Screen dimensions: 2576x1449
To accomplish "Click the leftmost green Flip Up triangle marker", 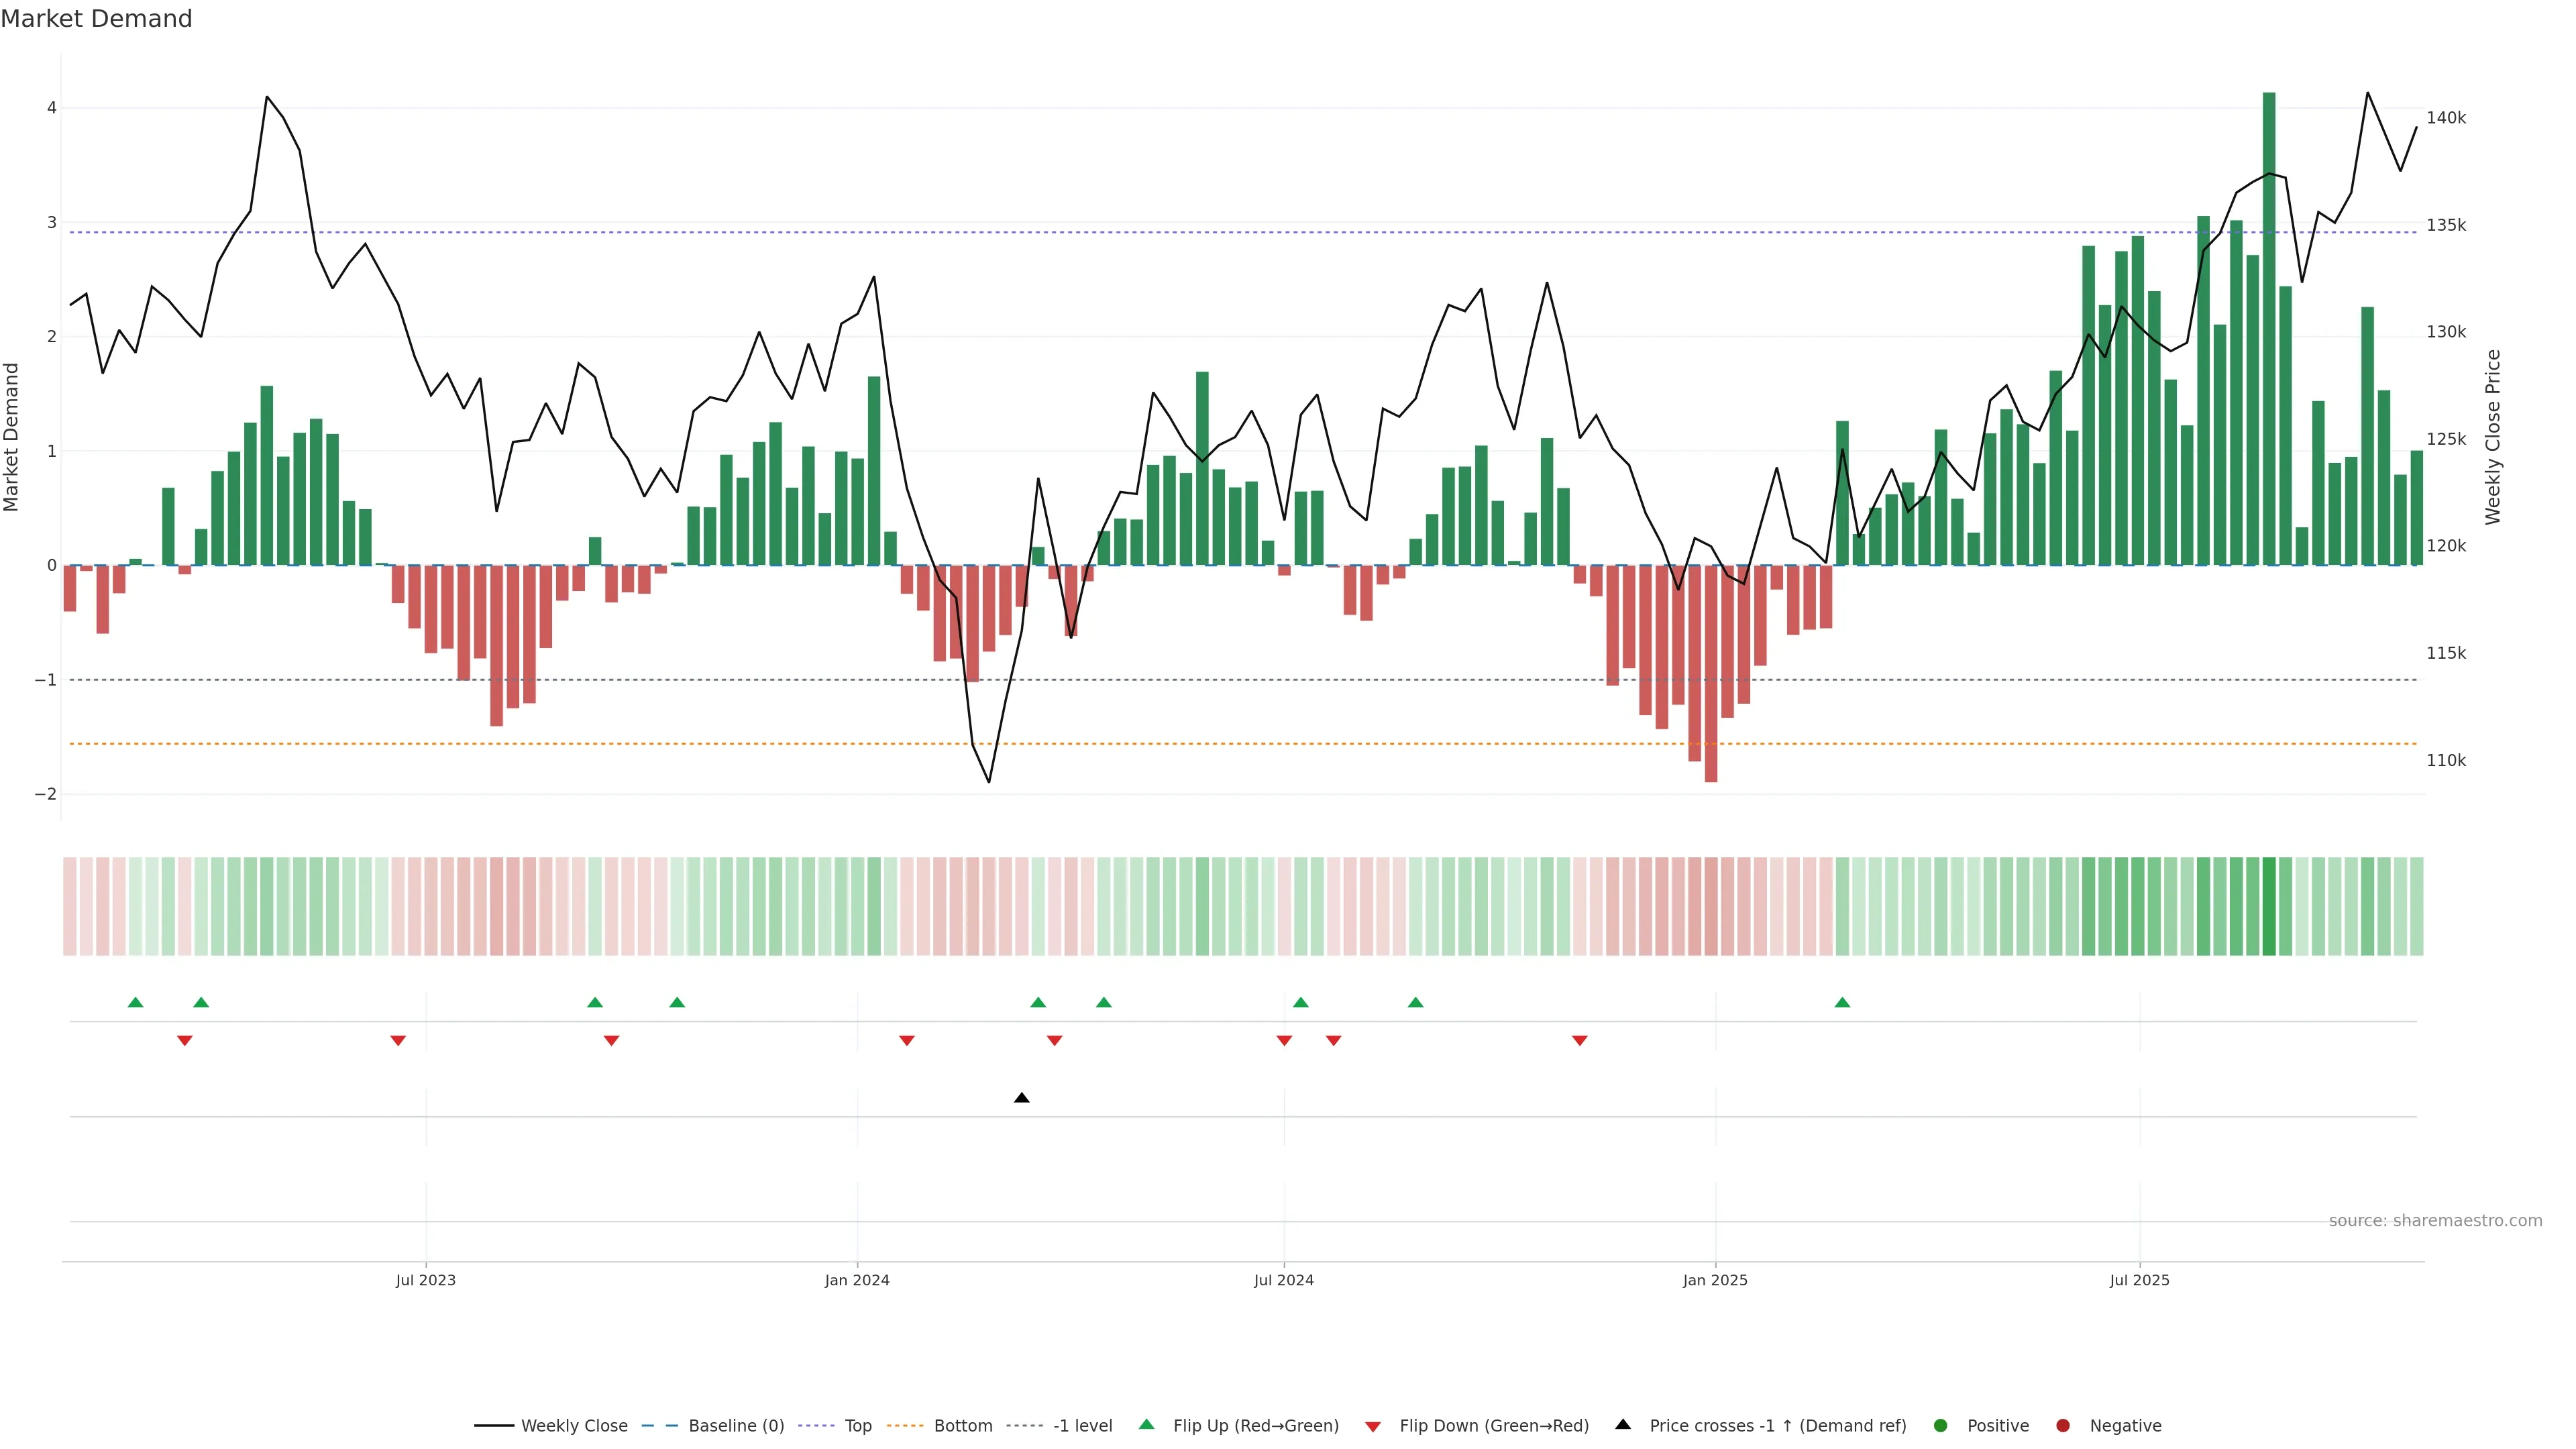I will pyautogui.click(x=136, y=1002).
